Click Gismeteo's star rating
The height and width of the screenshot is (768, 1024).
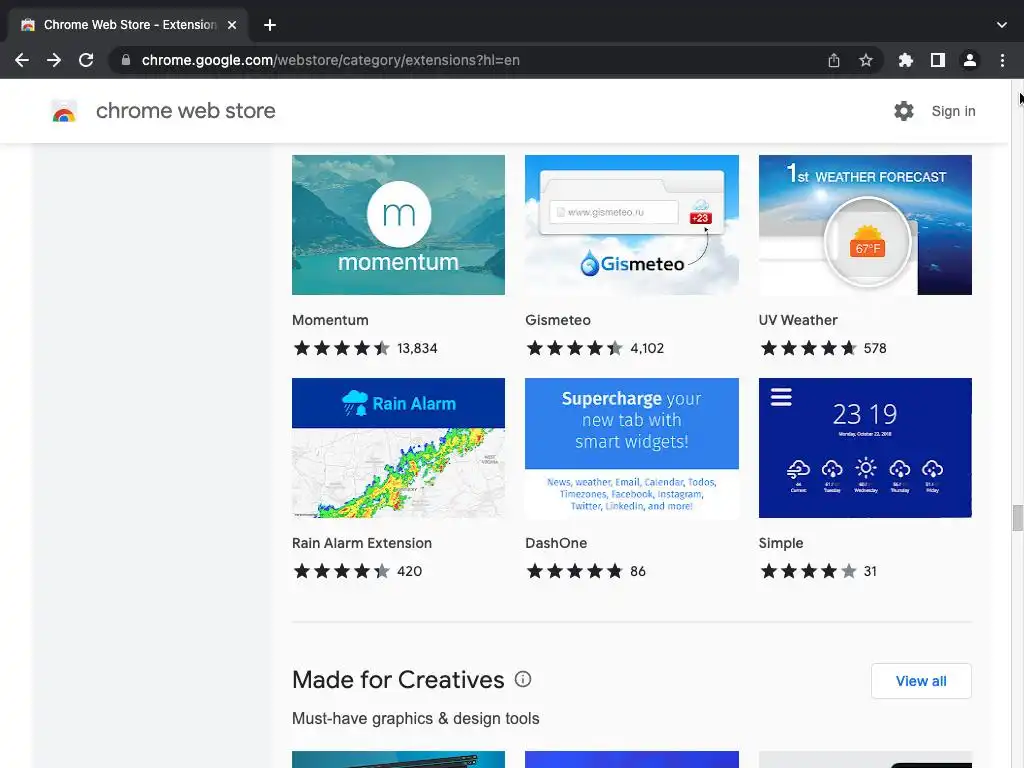coord(575,348)
